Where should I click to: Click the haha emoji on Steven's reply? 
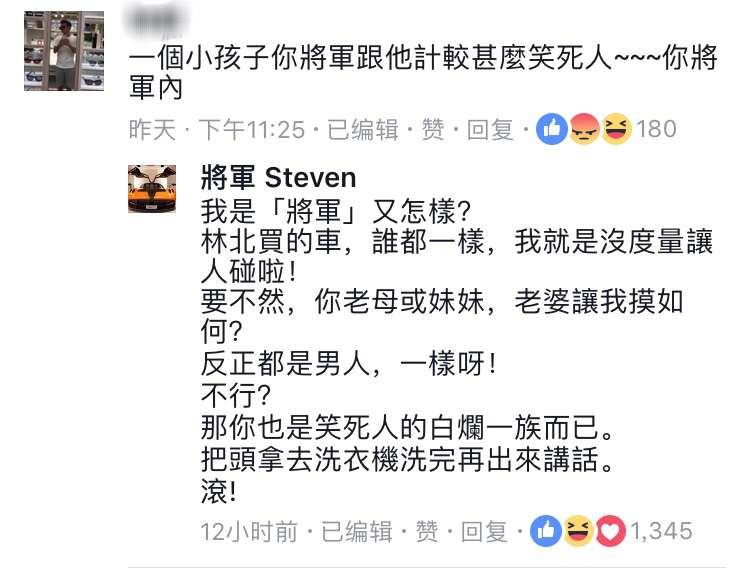coord(578,531)
